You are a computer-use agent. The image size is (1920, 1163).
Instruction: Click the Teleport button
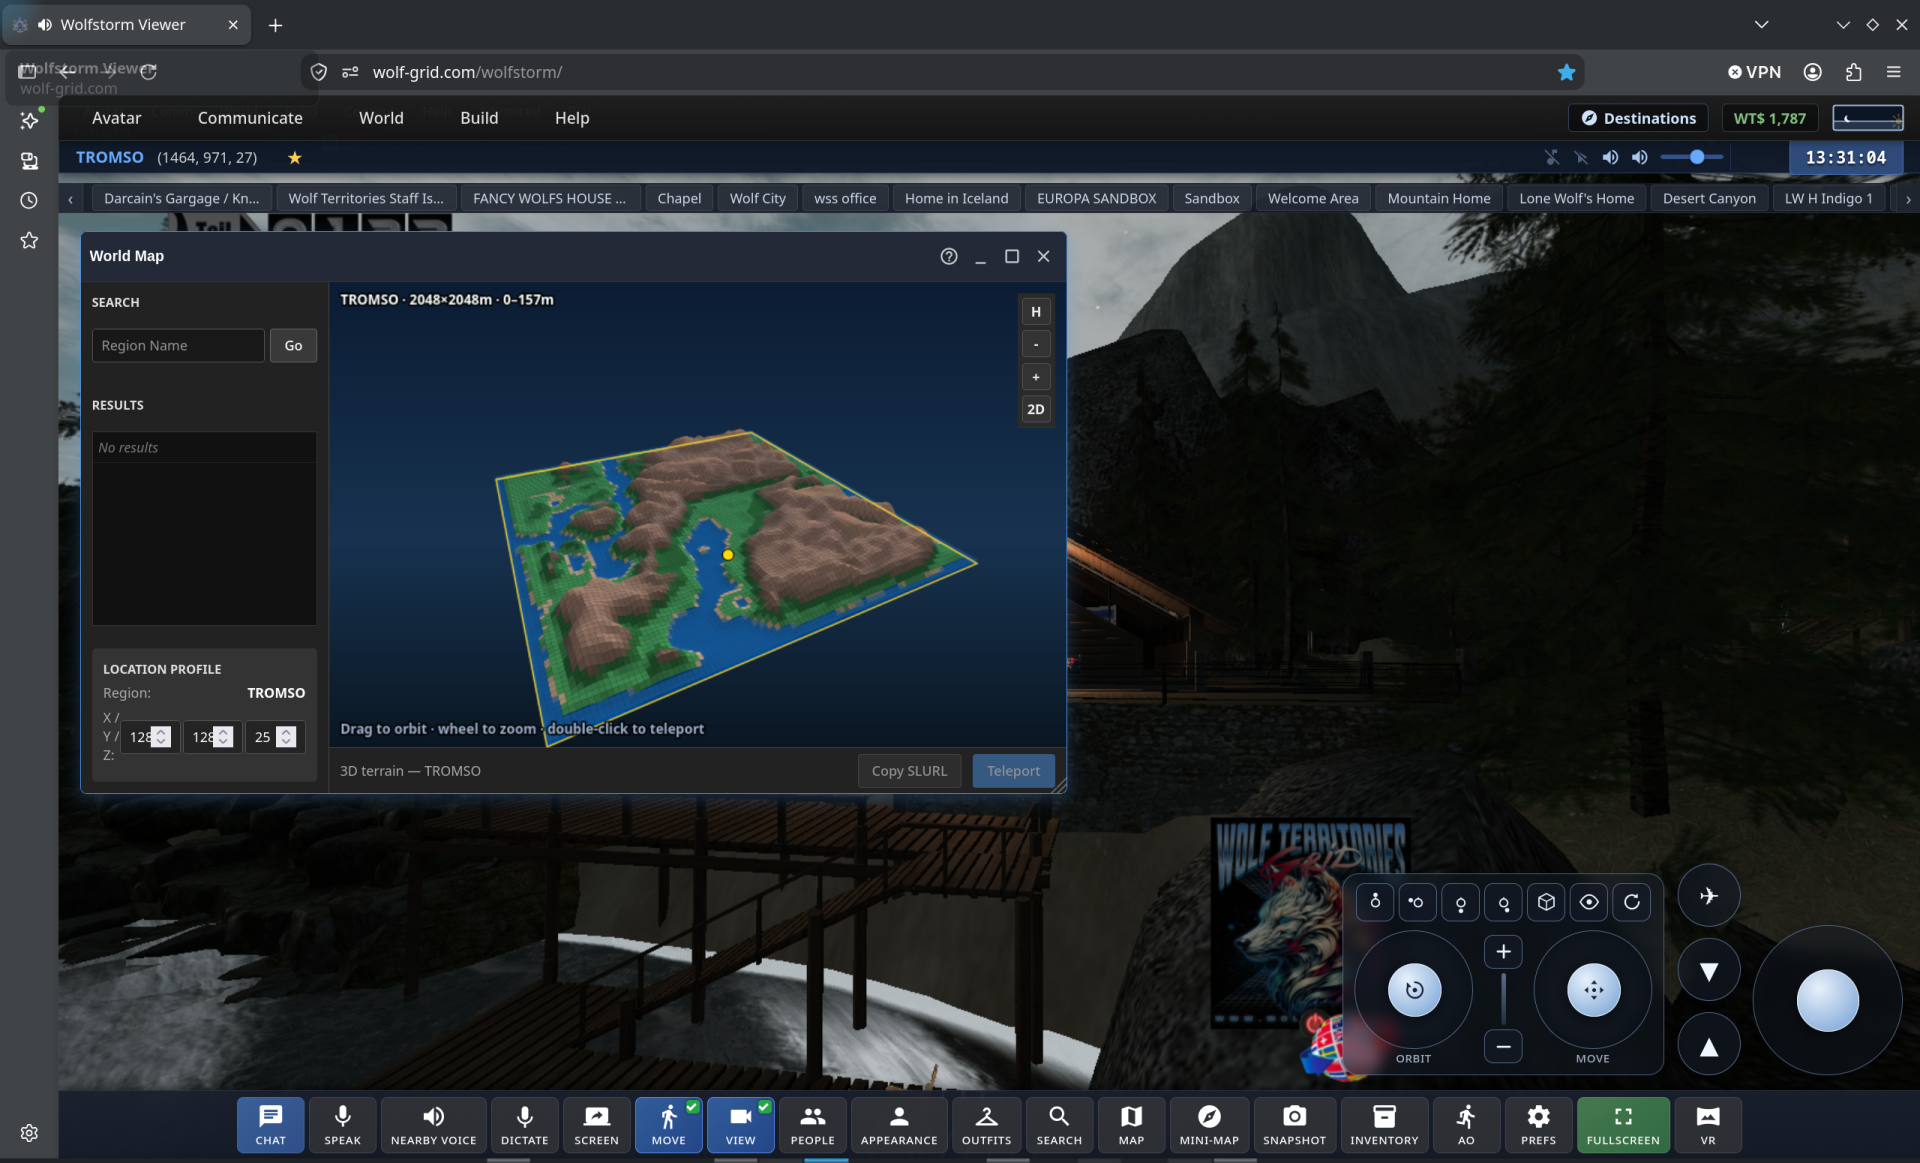(x=1013, y=771)
